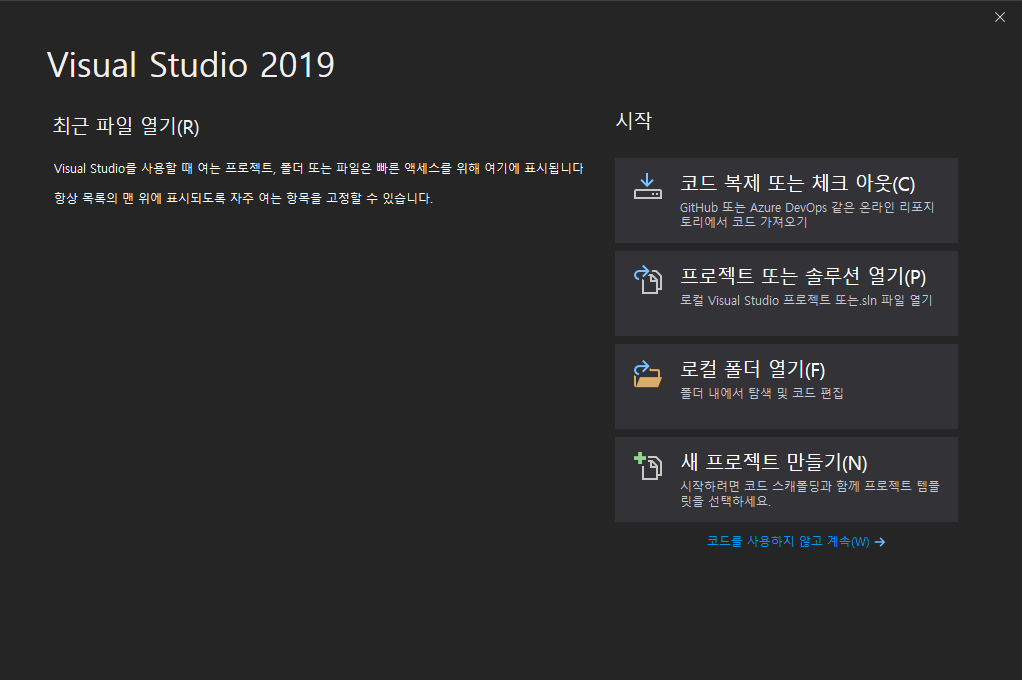The image size is (1022, 680).
Task: Follow 코드를 사용하지 않고 계속(W) link
Action: [796, 542]
